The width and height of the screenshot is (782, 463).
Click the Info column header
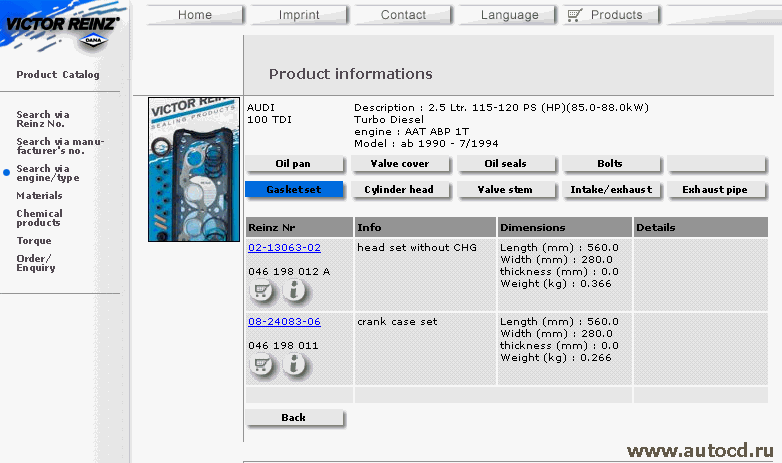pyautogui.click(x=425, y=227)
